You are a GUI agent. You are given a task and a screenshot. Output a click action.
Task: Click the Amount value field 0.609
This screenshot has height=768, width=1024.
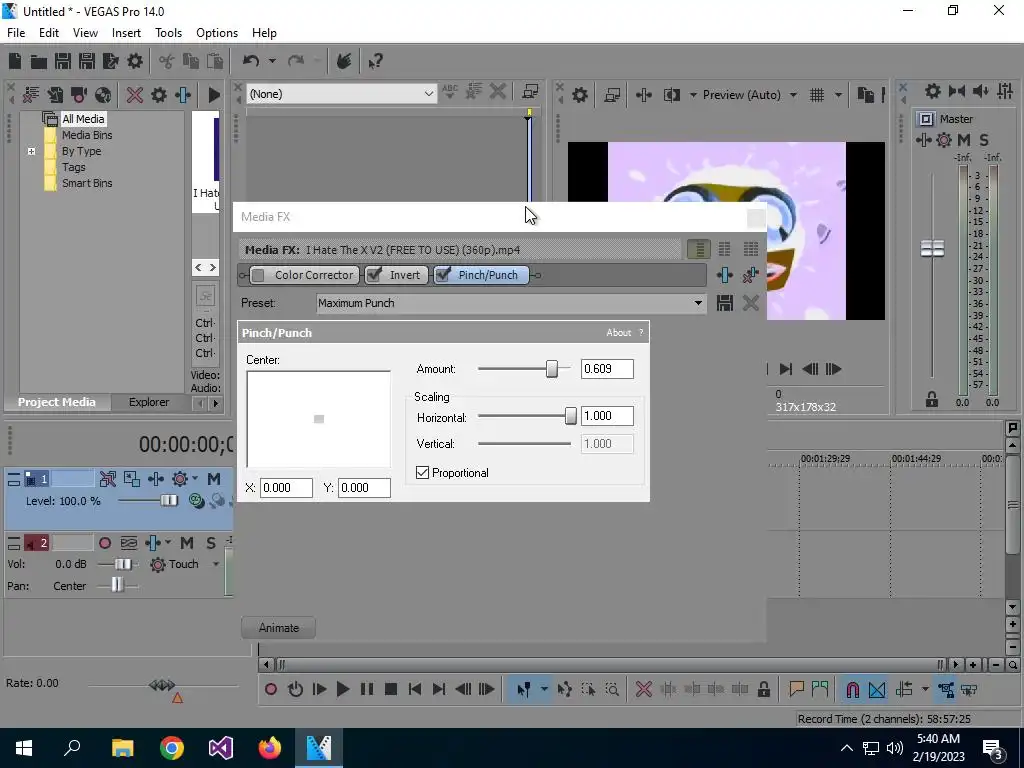607,369
